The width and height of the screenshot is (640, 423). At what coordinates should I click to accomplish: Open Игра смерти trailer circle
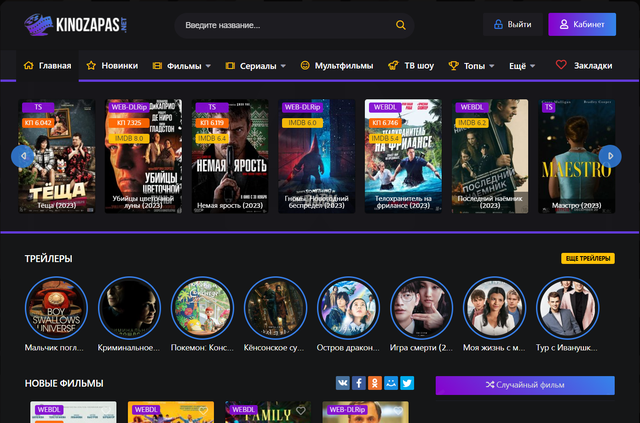(x=422, y=308)
